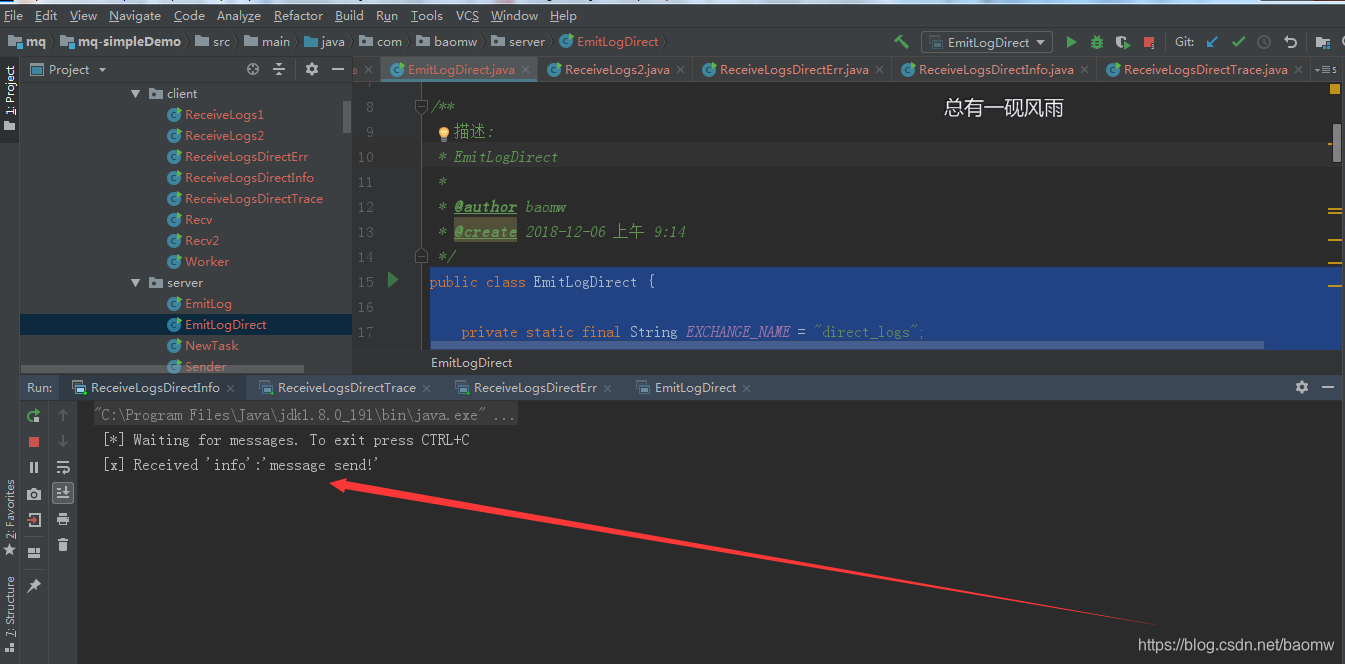Open the Refactor menu
This screenshot has height=664, width=1345.
(298, 15)
